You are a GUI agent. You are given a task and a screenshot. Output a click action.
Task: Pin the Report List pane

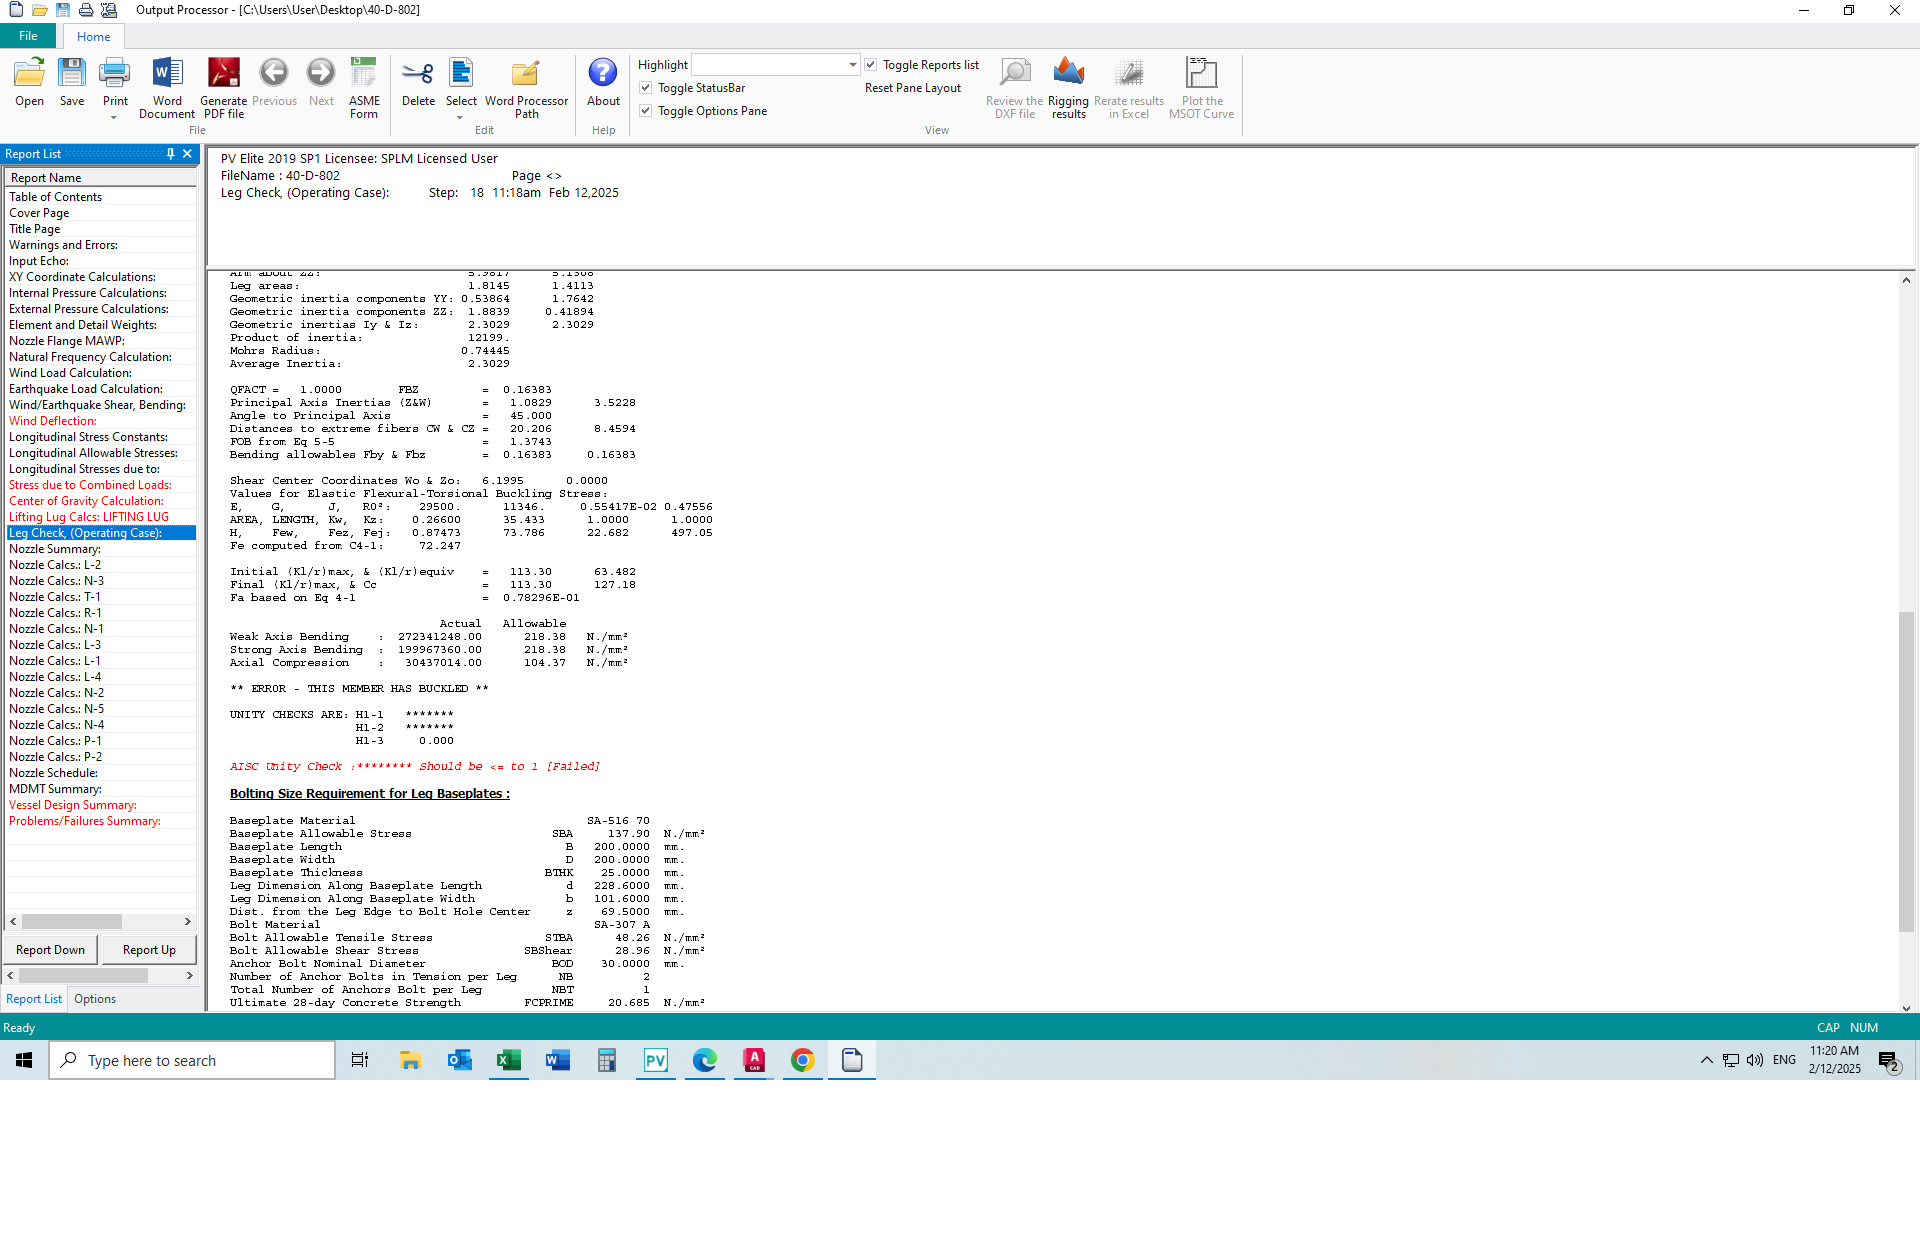(x=170, y=154)
